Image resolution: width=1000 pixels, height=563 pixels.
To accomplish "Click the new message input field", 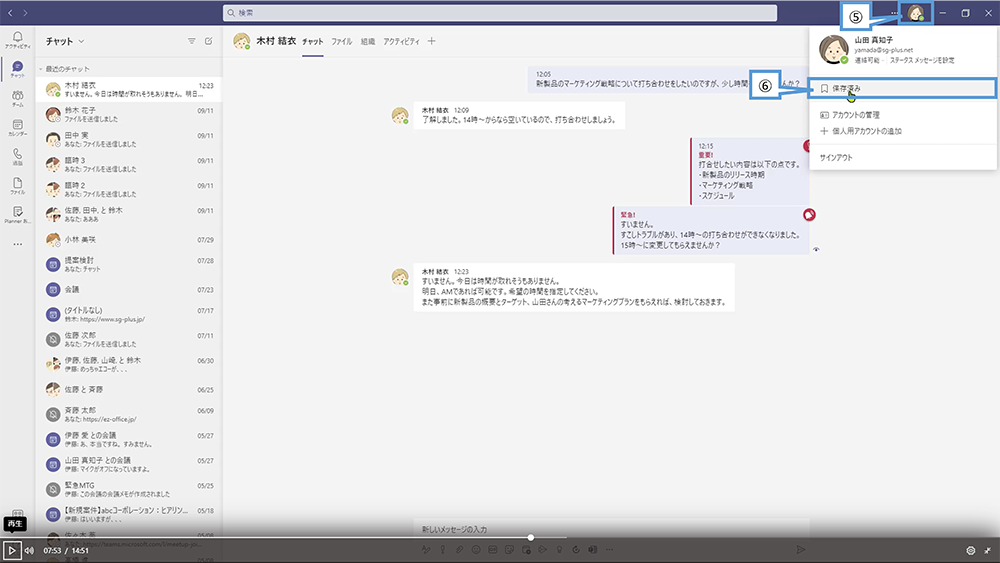I will 611,529.
